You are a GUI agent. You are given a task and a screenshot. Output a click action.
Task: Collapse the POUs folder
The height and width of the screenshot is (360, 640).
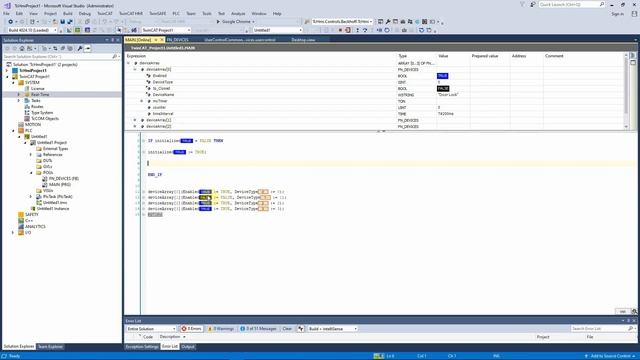tap(31, 173)
